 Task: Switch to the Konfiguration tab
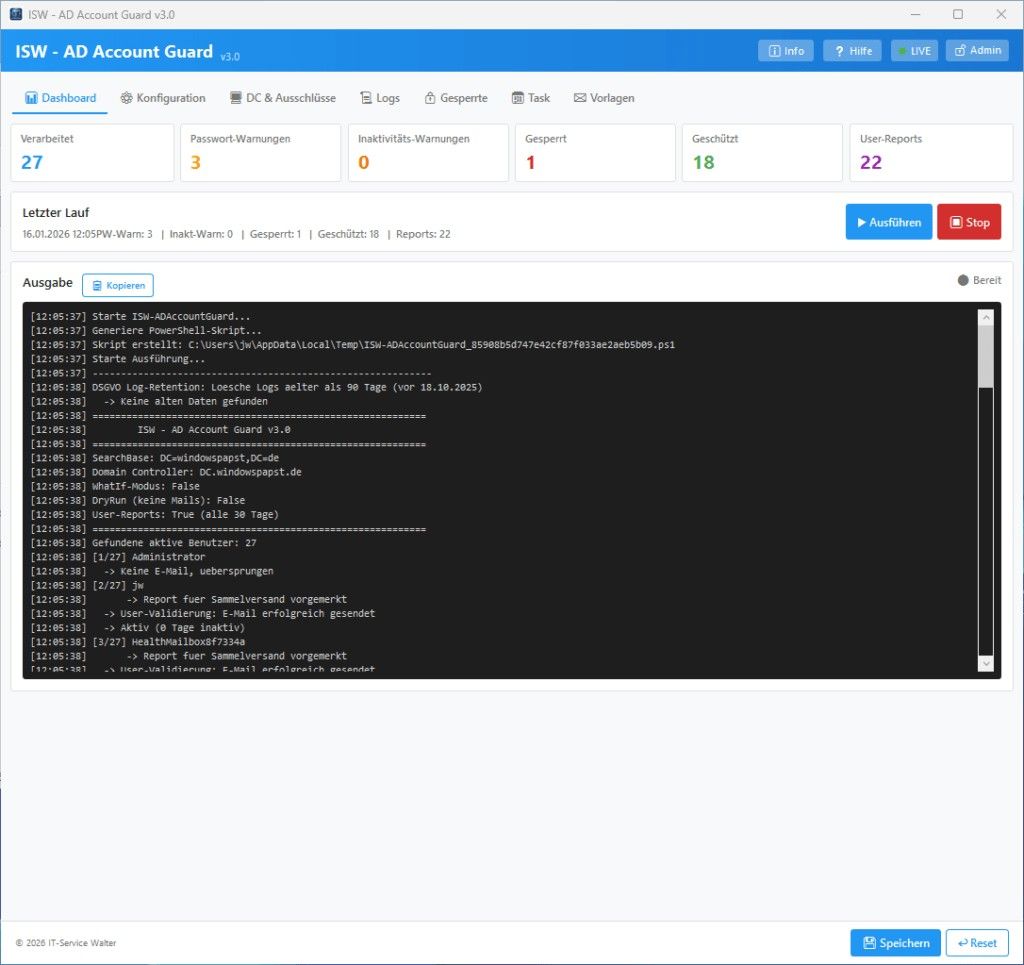tap(163, 98)
